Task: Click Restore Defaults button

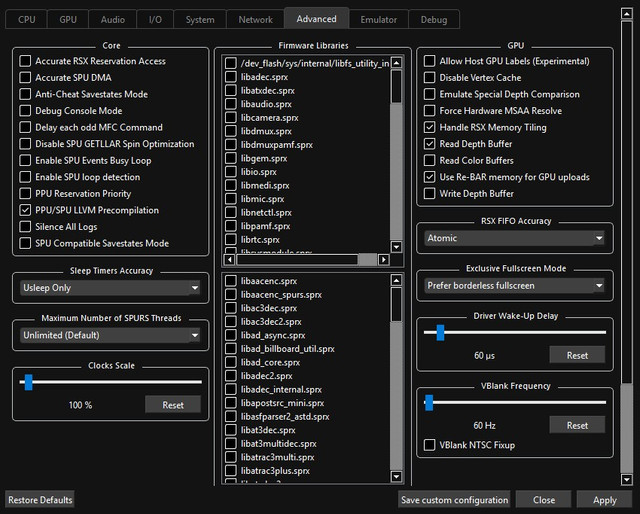Action: tap(40, 500)
